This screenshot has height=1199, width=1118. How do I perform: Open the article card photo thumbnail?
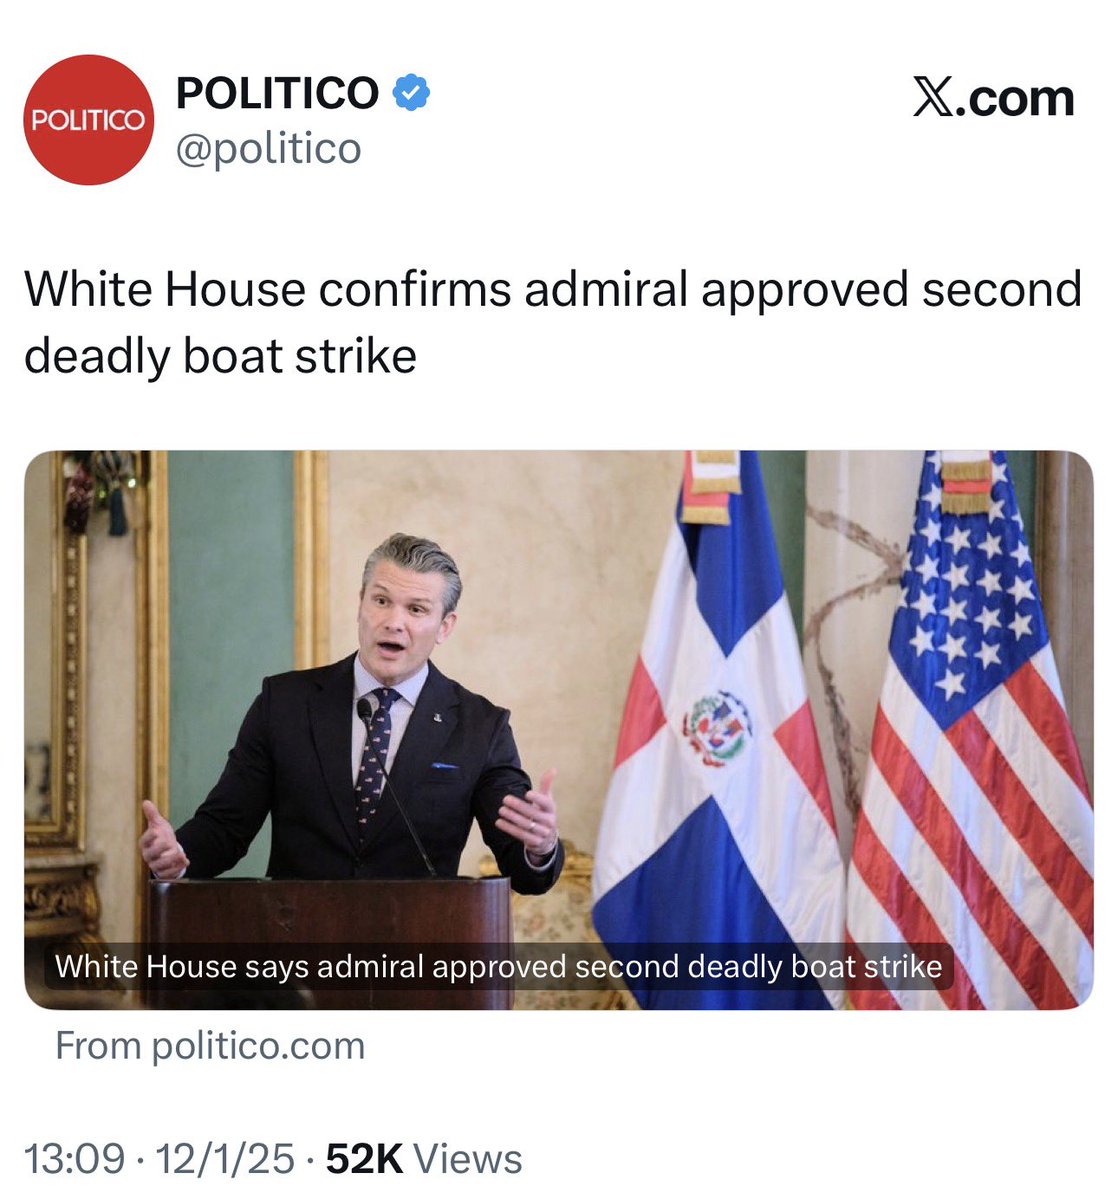pos(559,730)
